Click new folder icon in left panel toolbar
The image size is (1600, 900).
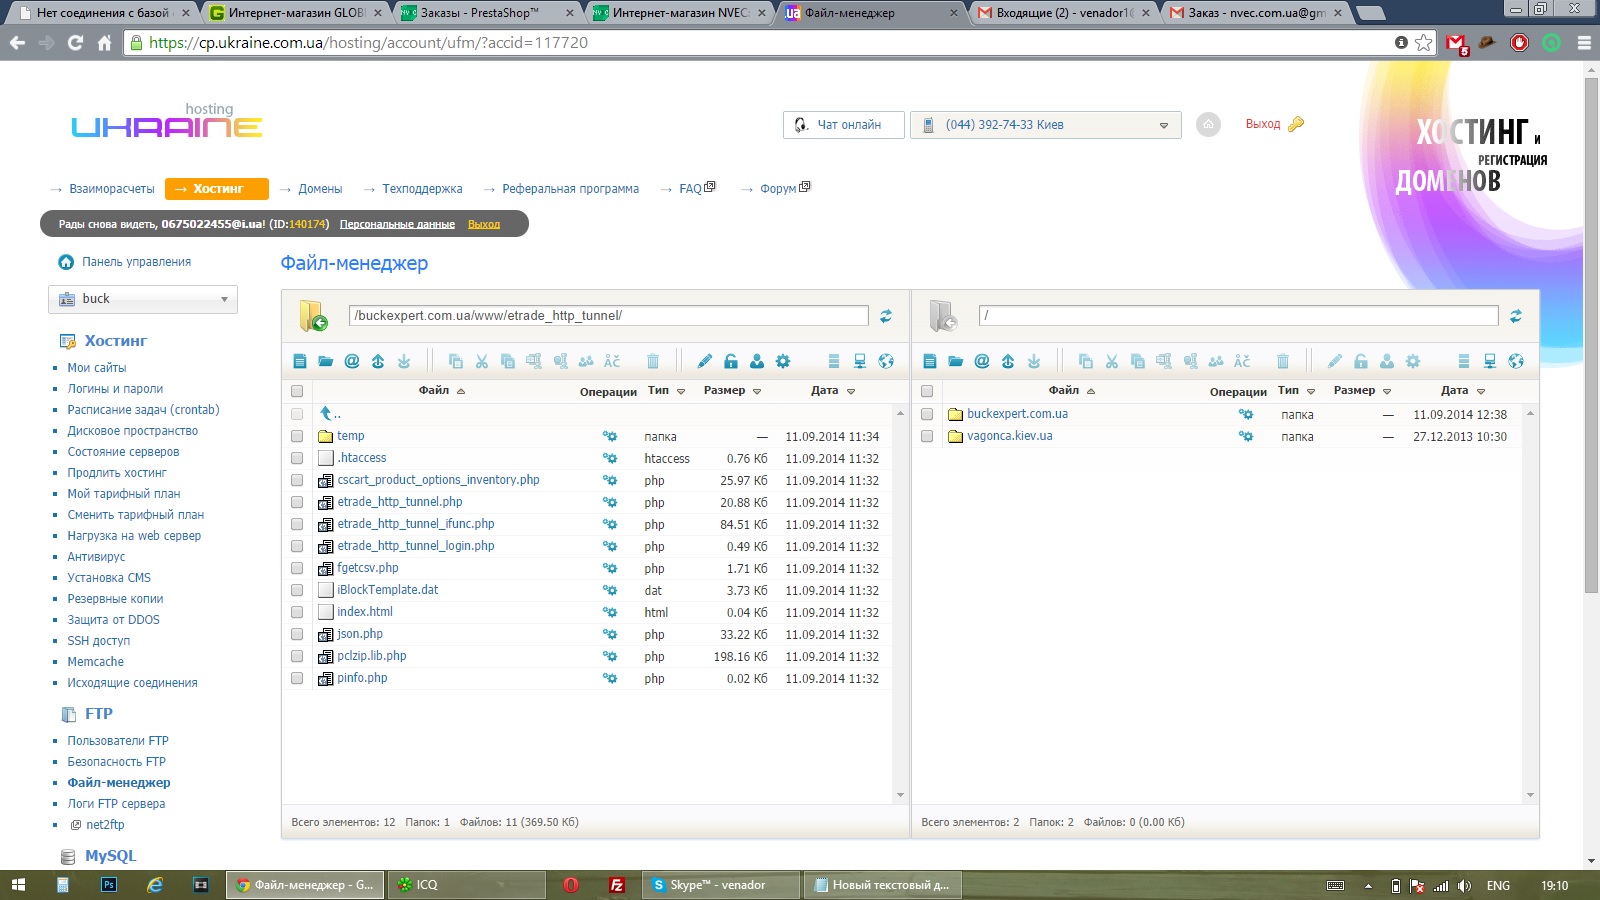(326, 361)
